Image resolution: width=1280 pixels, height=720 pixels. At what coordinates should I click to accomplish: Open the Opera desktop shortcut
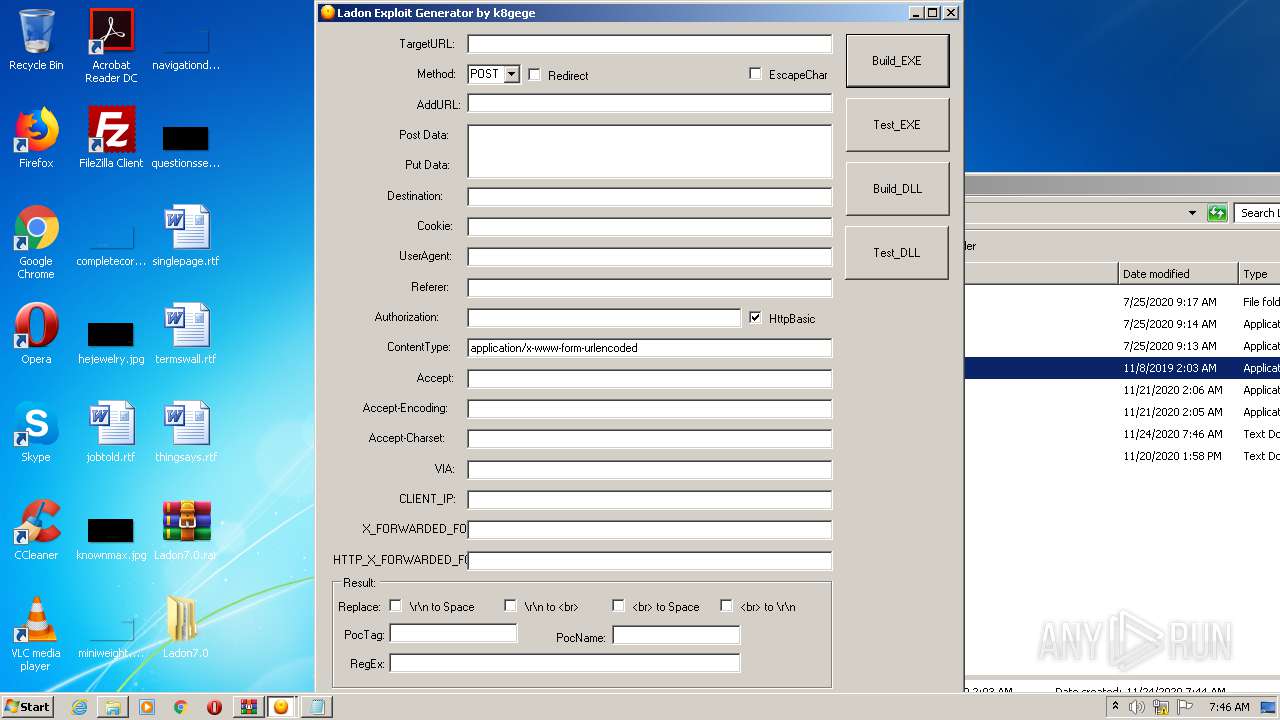point(36,334)
